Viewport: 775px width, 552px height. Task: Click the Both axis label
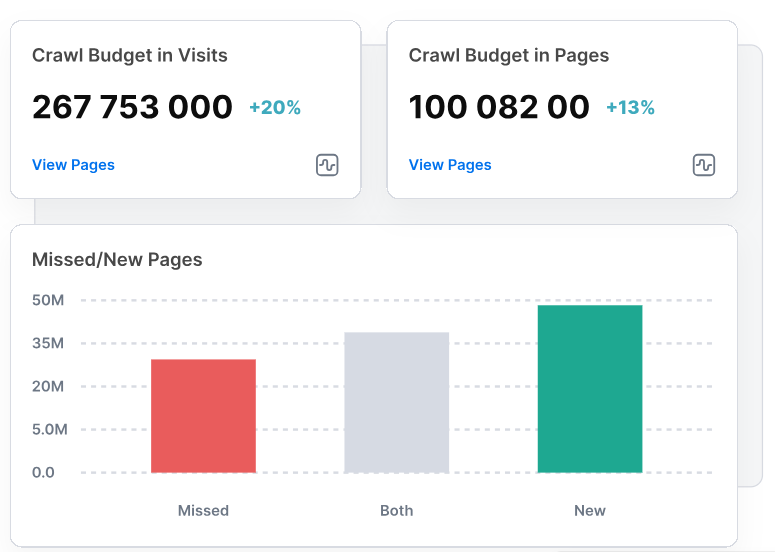click(x=397, y=510)
